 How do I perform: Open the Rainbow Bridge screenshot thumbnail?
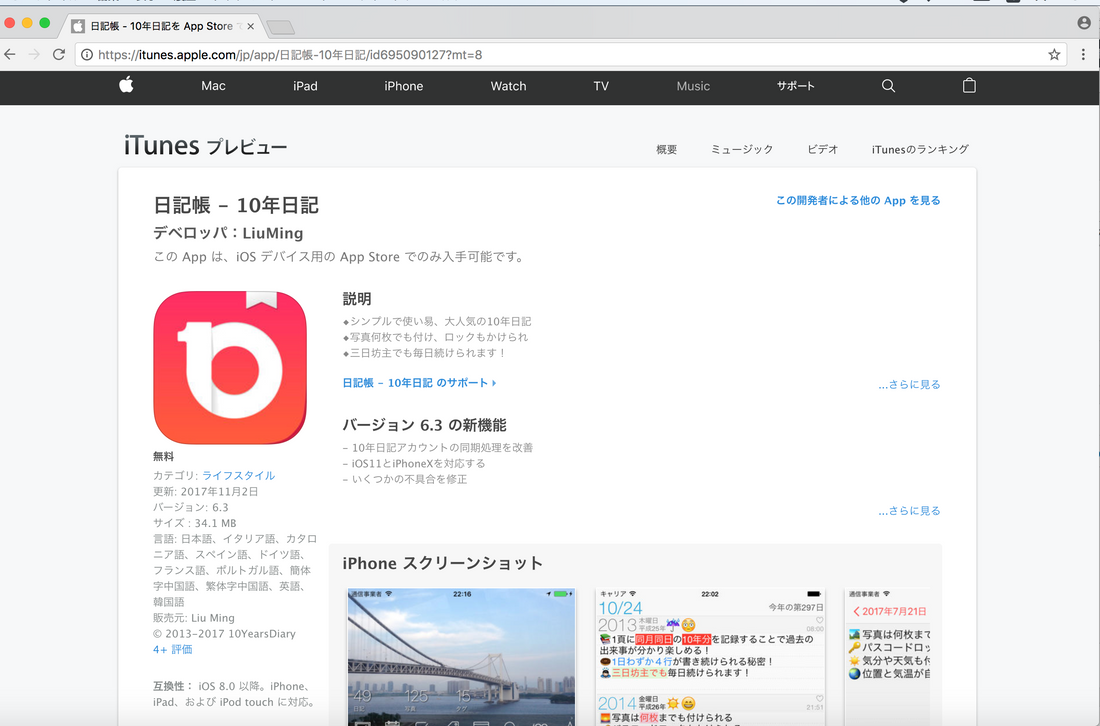[x=462, y=657]
